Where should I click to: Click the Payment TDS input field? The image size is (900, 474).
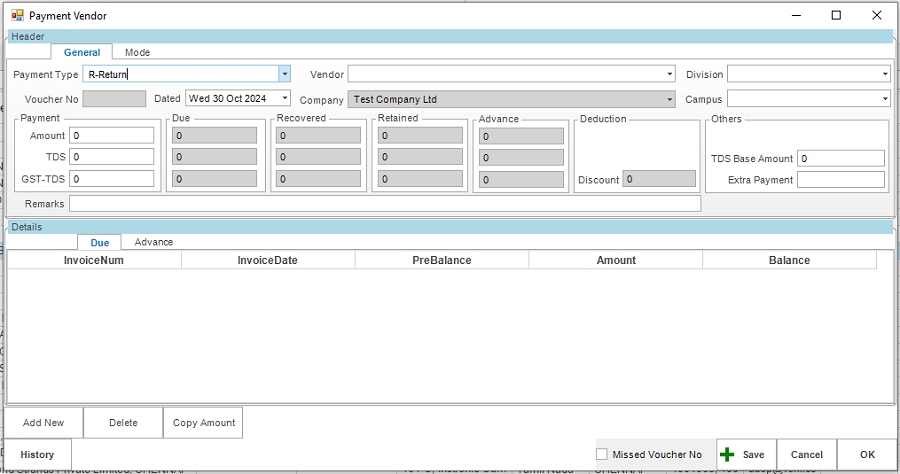click(112, 157)
